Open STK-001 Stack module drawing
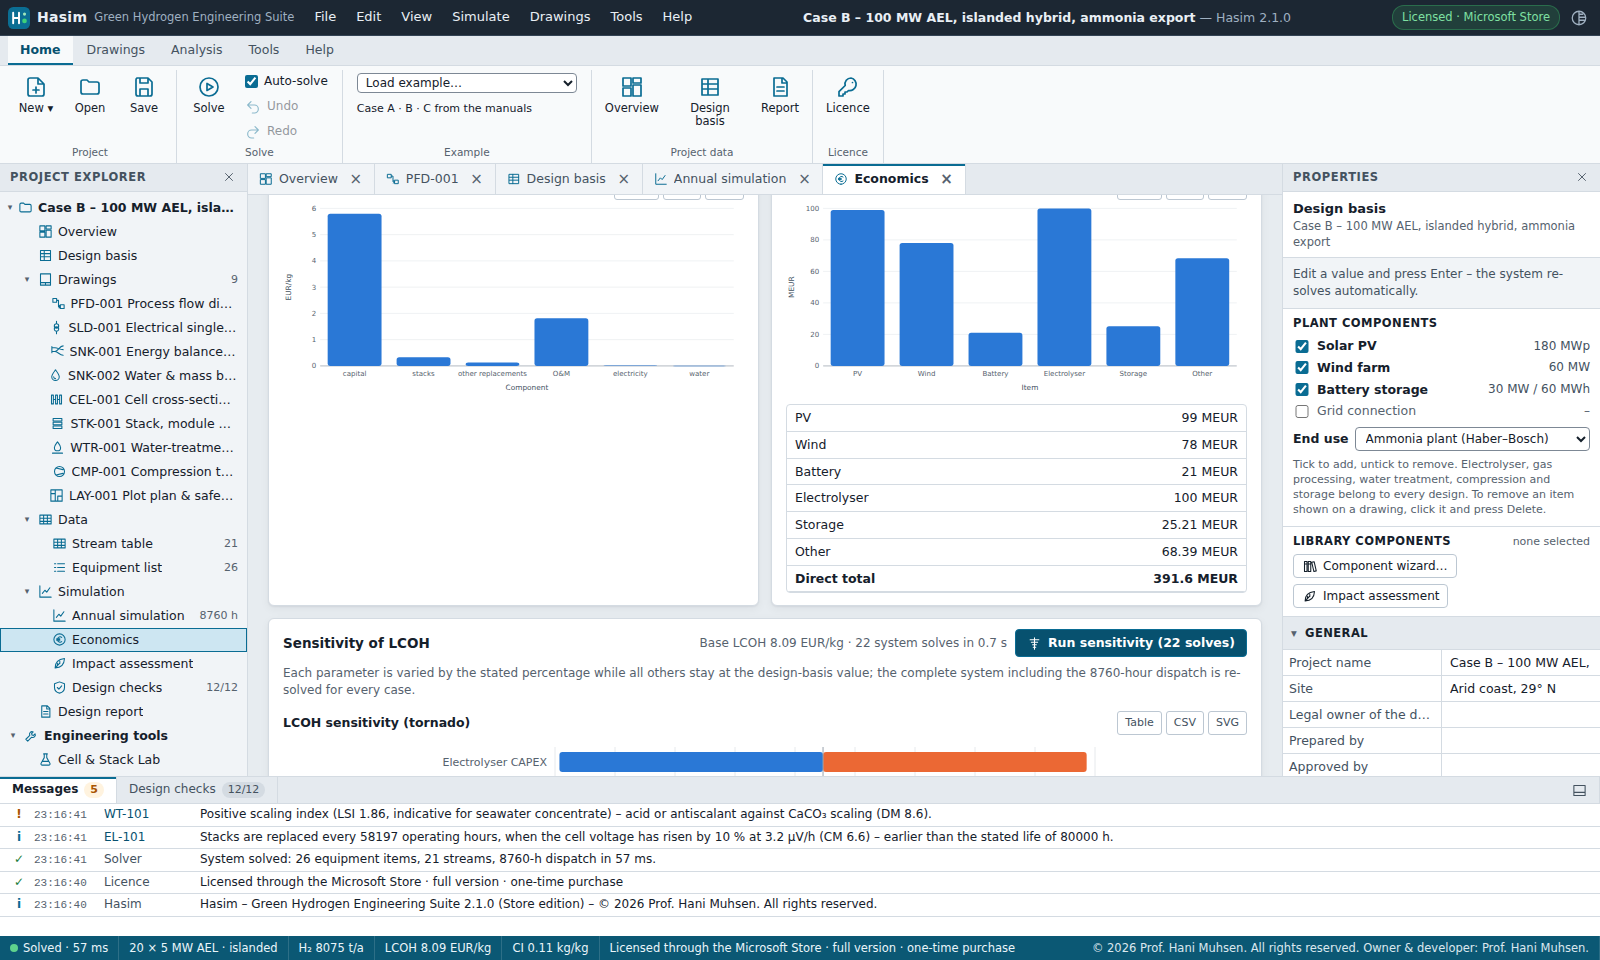Viewport: 1600px width, 960px height. [x=124, y=424]
